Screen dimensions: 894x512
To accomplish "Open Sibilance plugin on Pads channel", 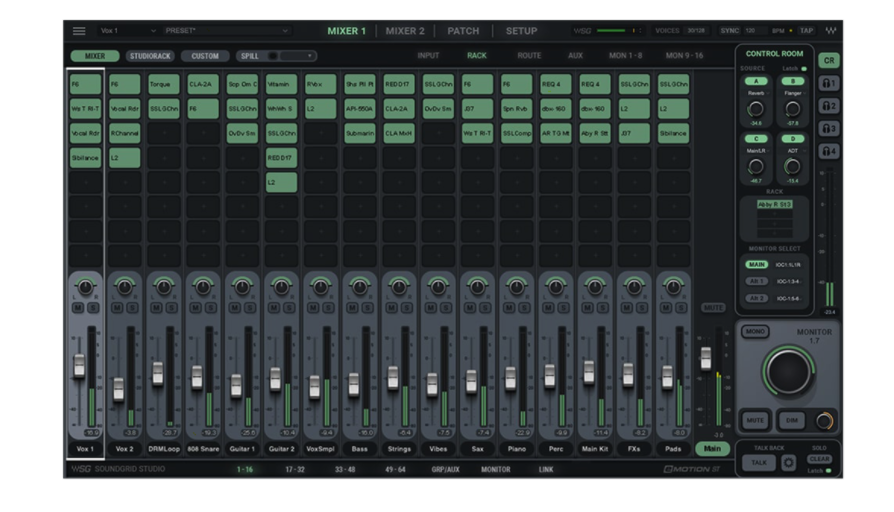I will pyautogui.click(x=673, y=133).
